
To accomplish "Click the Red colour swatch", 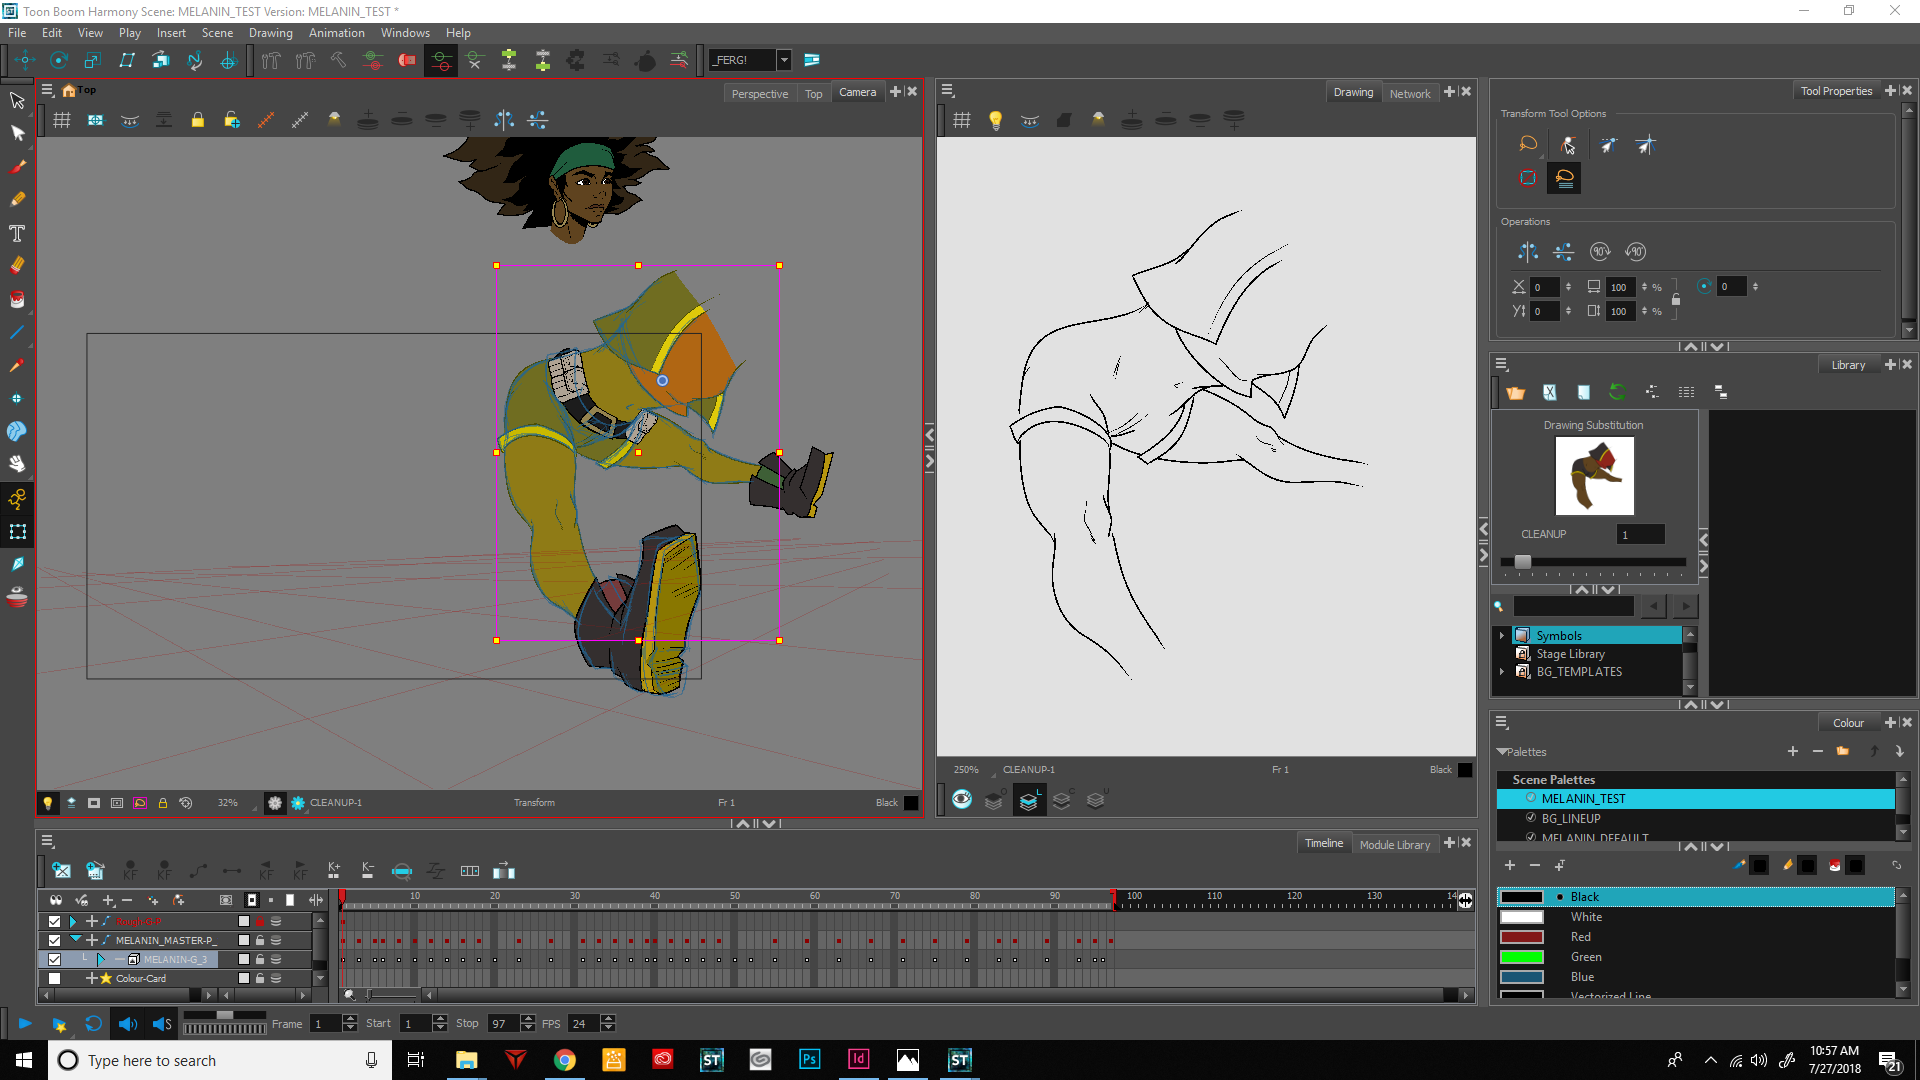I will coord(1522,937).
